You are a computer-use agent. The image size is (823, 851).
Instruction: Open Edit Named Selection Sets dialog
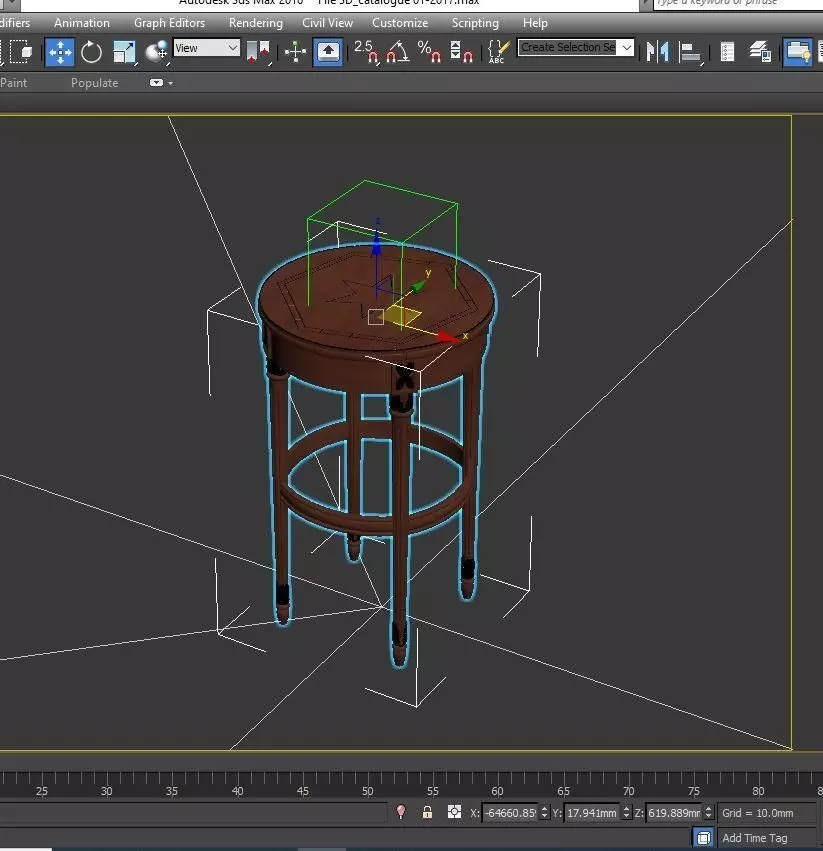point(498,52)
